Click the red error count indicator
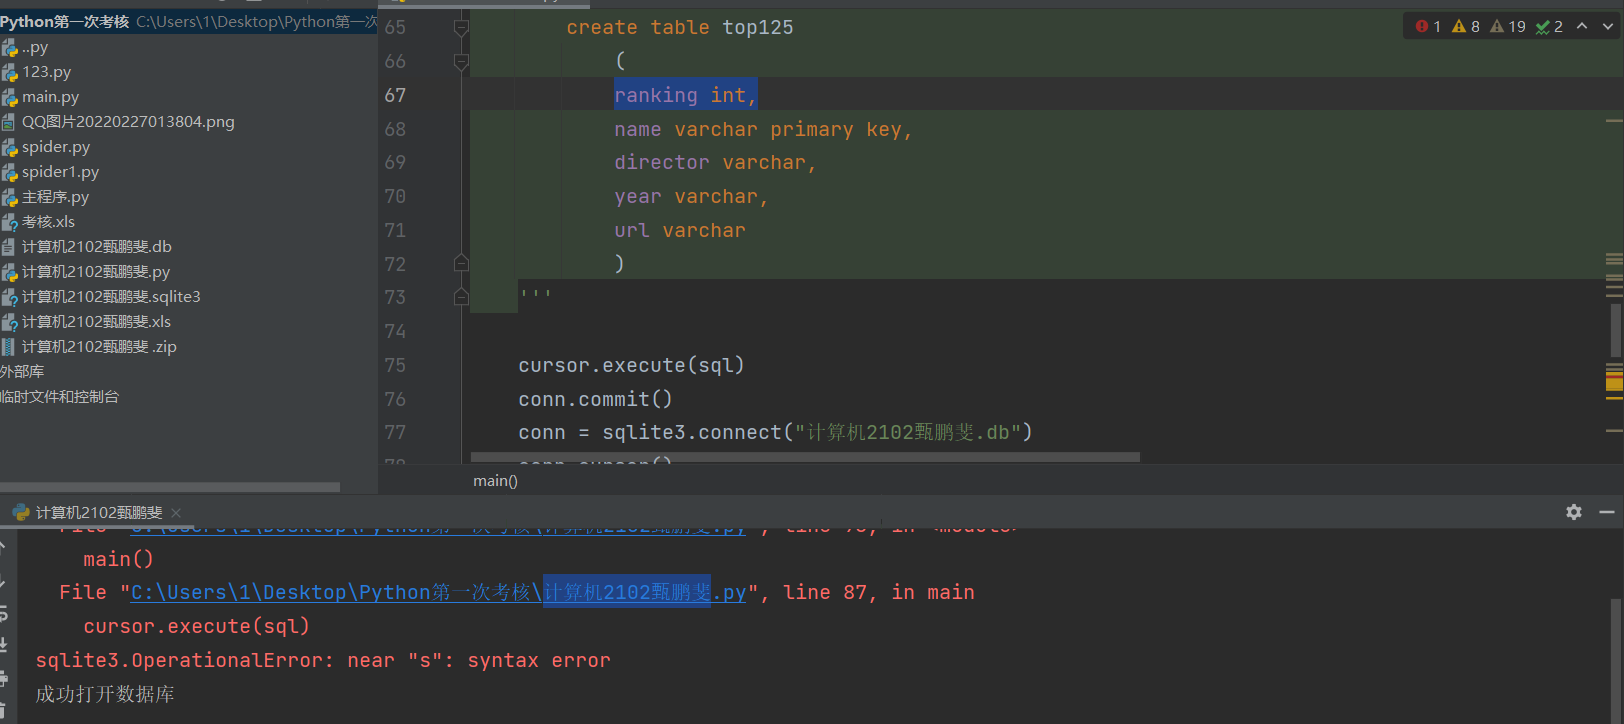This screenshot has height=724, width=1624. [1428, 27]
